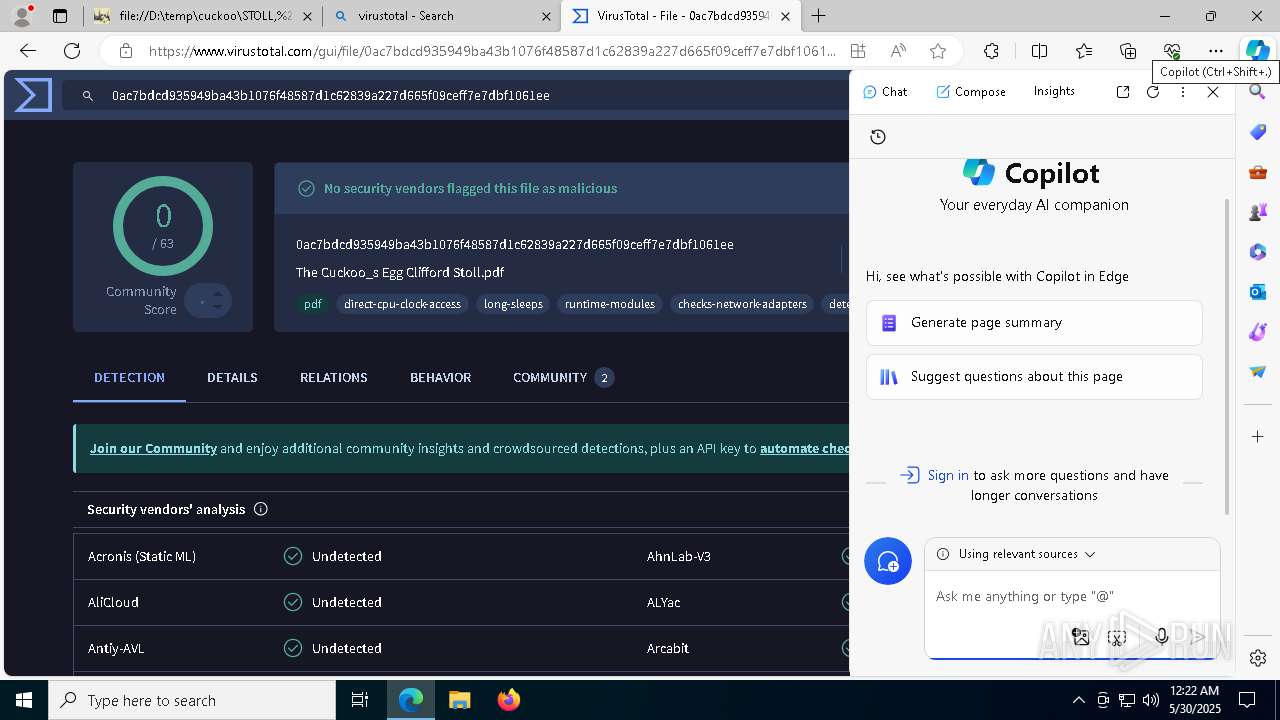Viewport: 1280px width, 720px height.
Task: Switch to virustotal - Search browser tab
Action: coord(441,16)
